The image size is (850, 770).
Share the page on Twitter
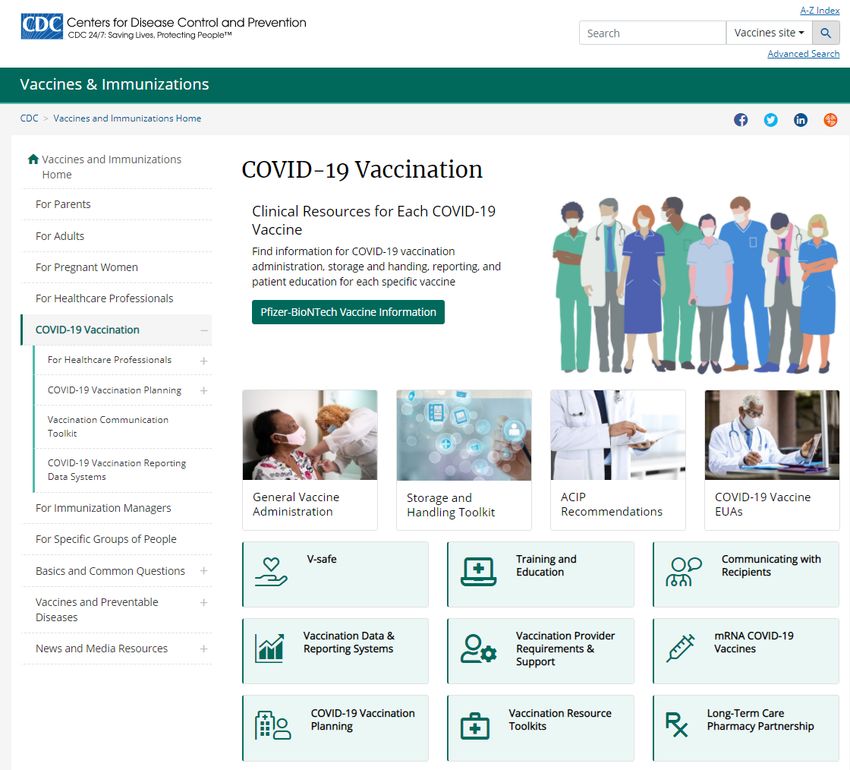pos(770,120)
